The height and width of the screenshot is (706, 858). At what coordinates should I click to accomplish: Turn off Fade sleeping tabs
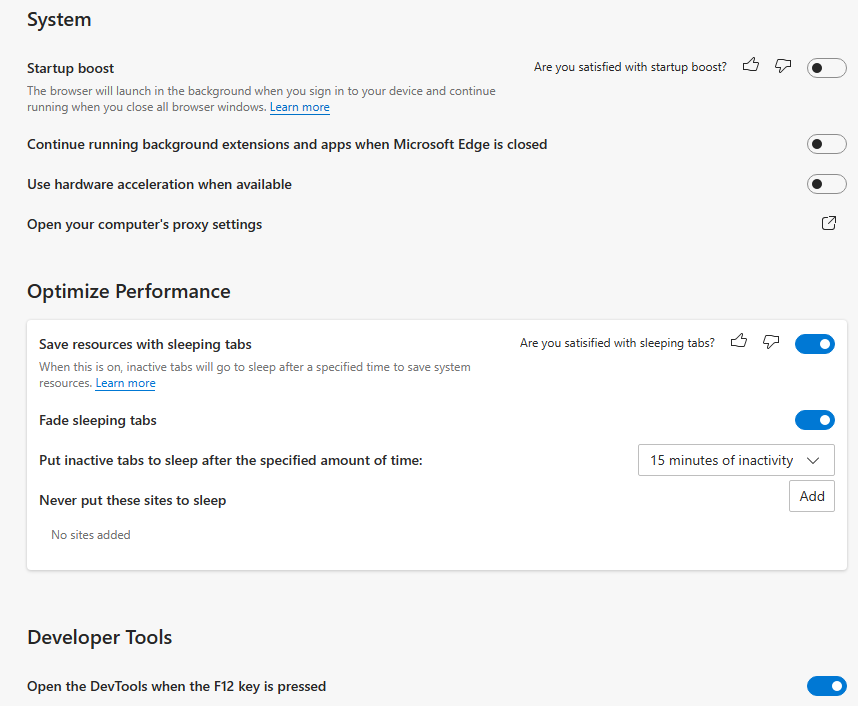click(815, 420)
